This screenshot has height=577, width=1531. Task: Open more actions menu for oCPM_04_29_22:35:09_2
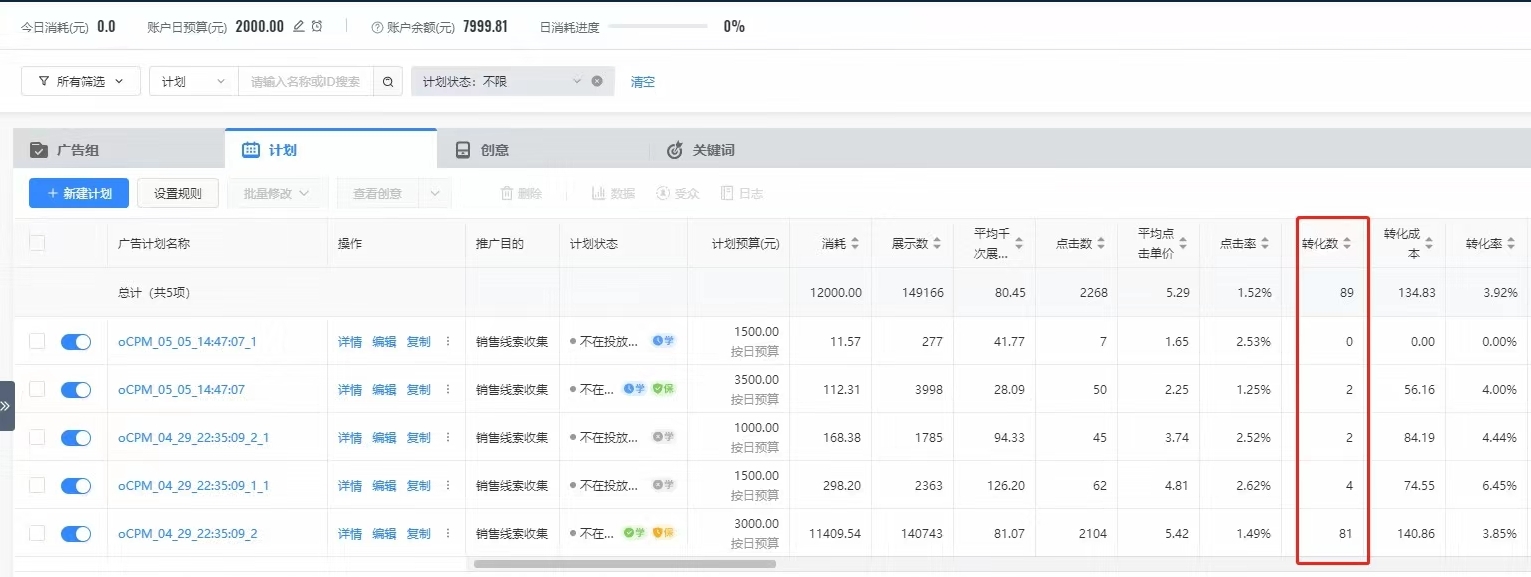coord(448,533)
